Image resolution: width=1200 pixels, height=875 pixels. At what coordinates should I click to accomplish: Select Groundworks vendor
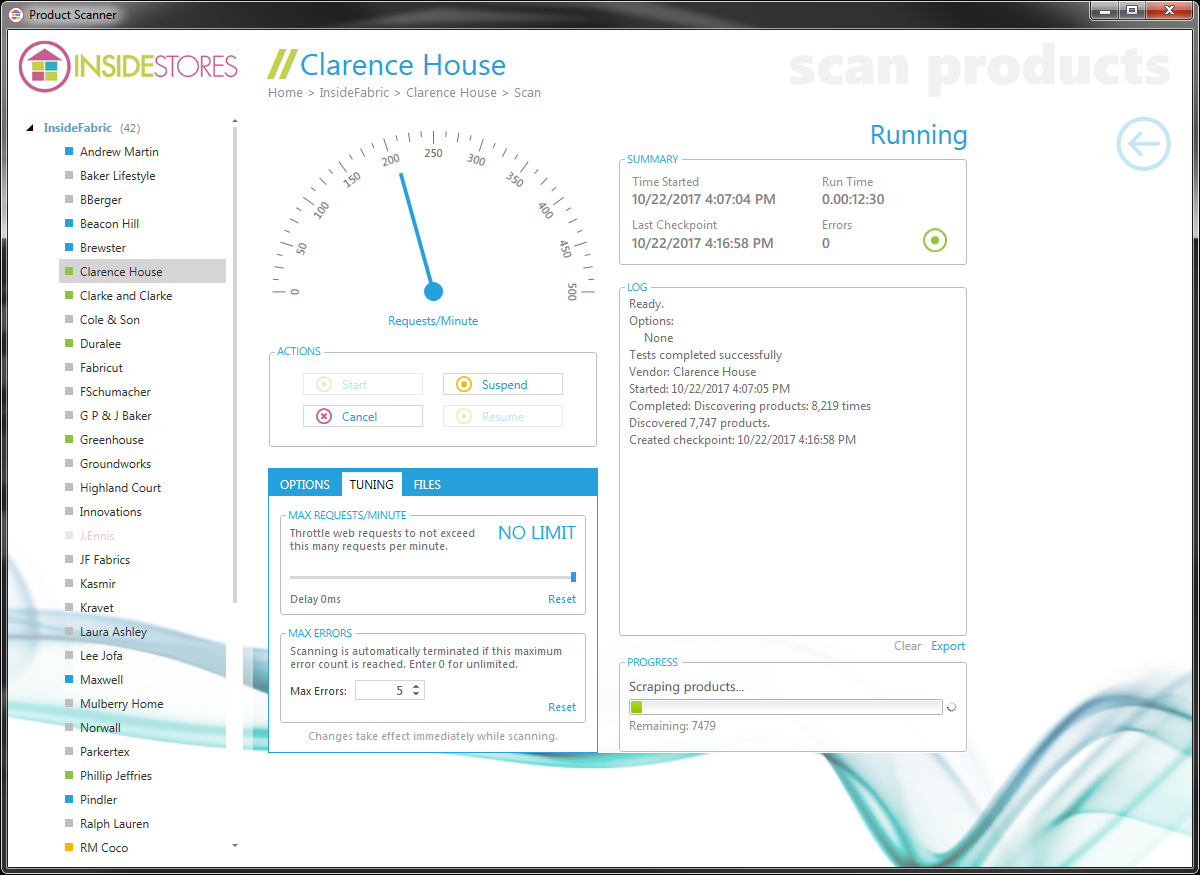pyautogui.click(x=116, y=464)
